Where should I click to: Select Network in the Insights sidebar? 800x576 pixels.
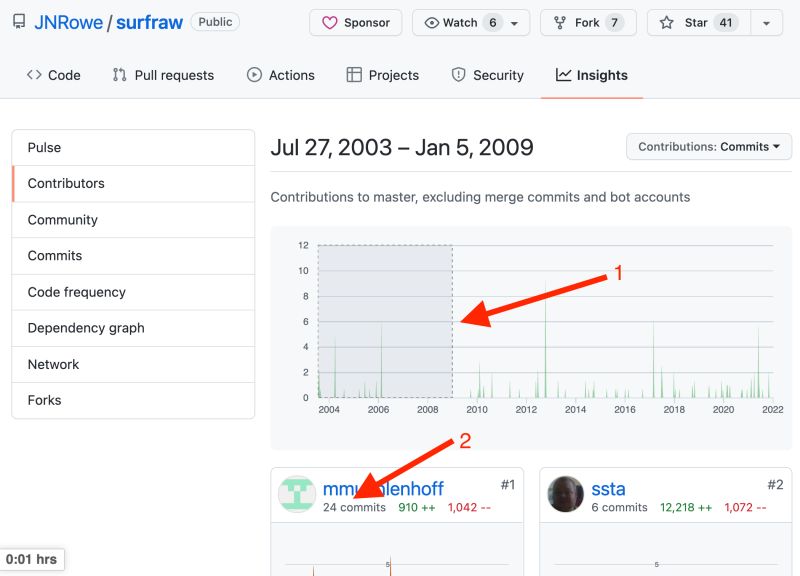[53, 364]
